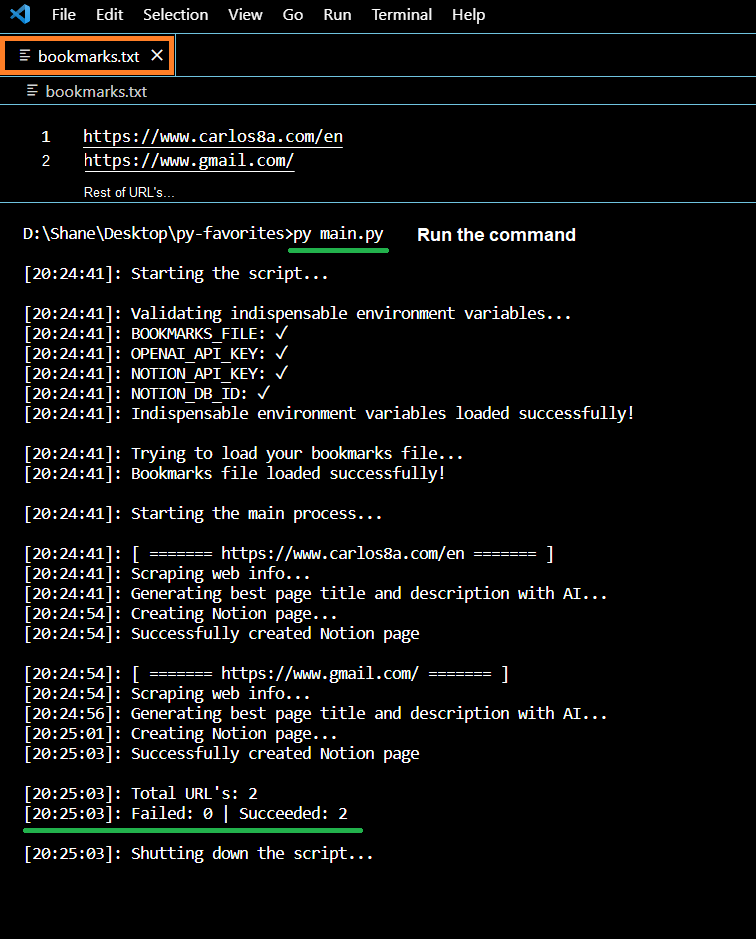
Task: Click the 20:25:03 'Successfully created Notion page' line
Action: pos(222,754)
